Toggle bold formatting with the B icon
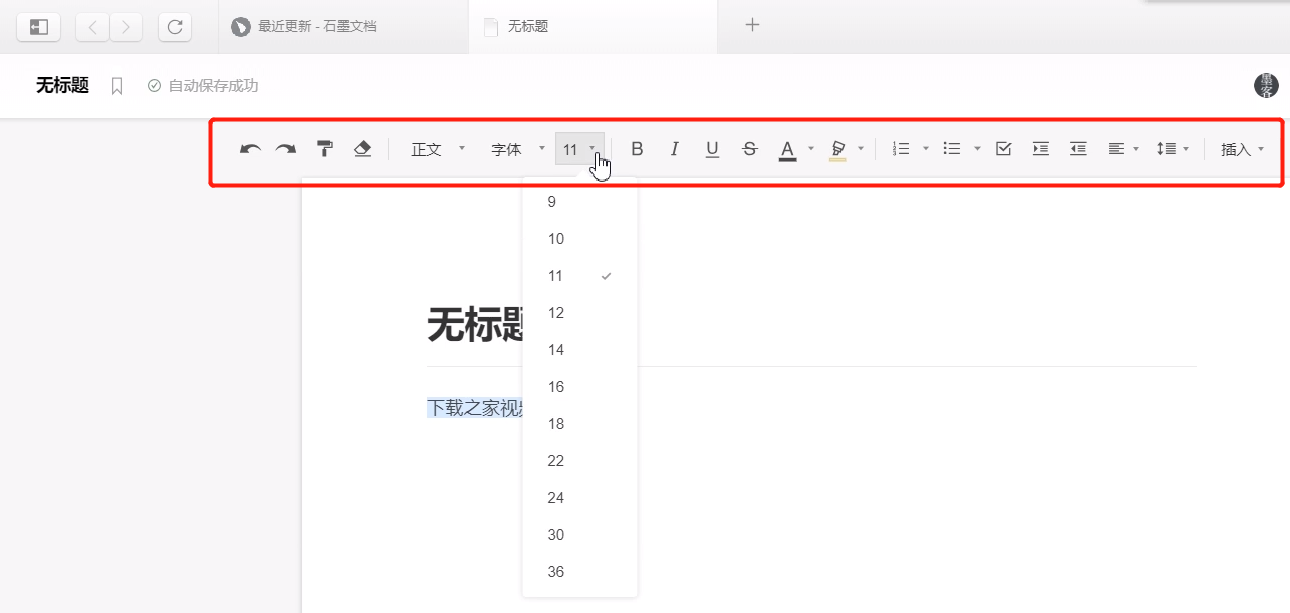The height and width of the screenshot is (613, 1290). pos(637,148)
